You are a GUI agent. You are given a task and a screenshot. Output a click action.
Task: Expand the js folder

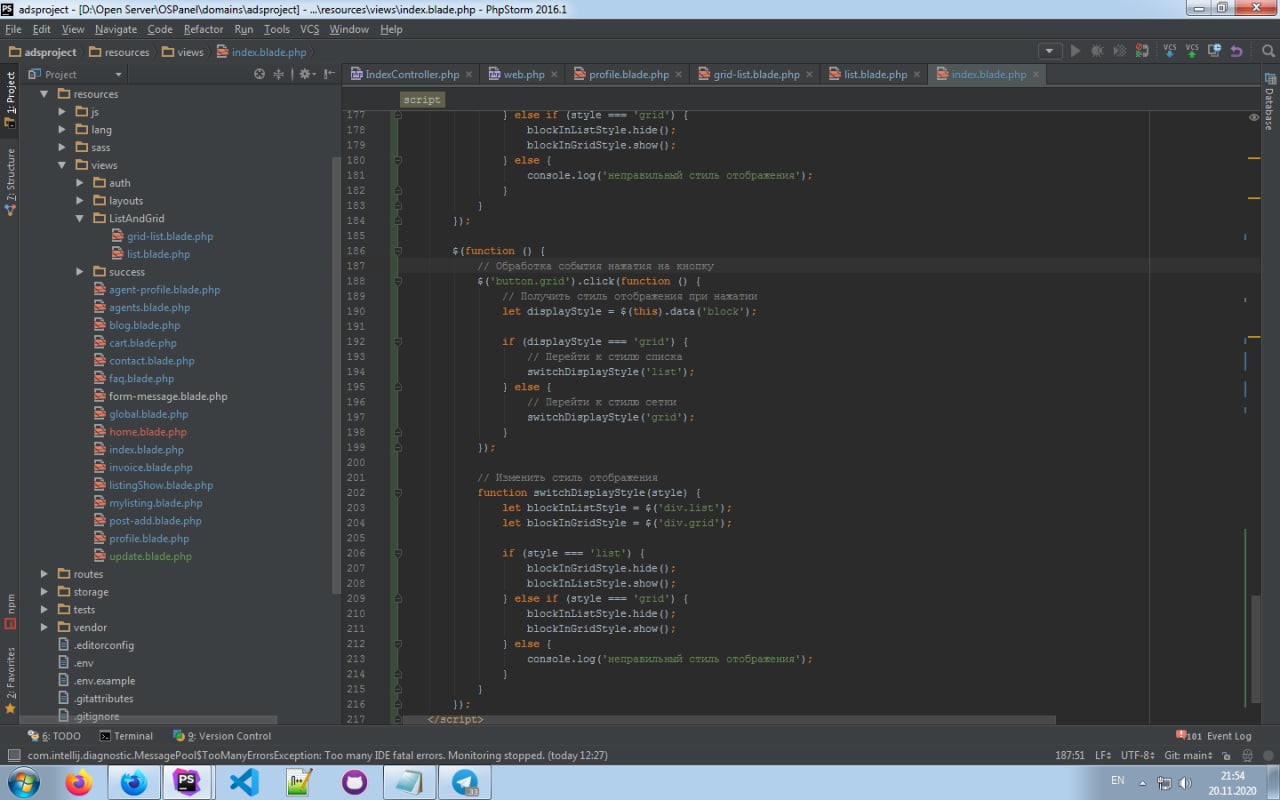pos(62,112)
